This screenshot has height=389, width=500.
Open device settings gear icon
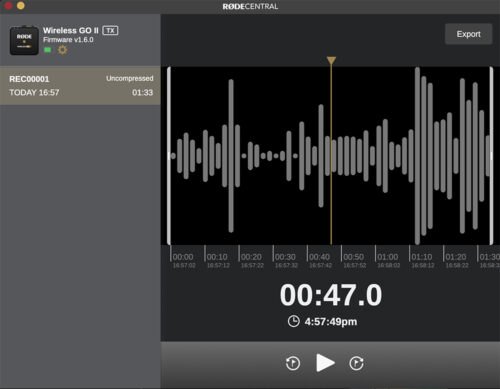(x=62, y=50)
